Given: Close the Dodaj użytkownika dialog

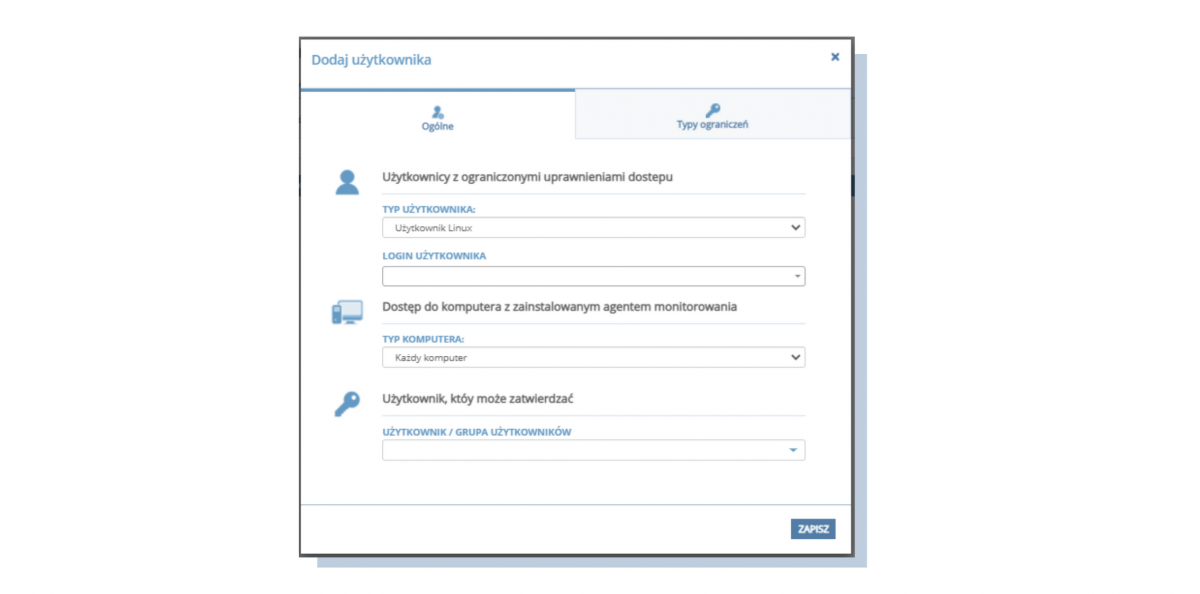Looking at the screenshot, I should tap(835, 57).
